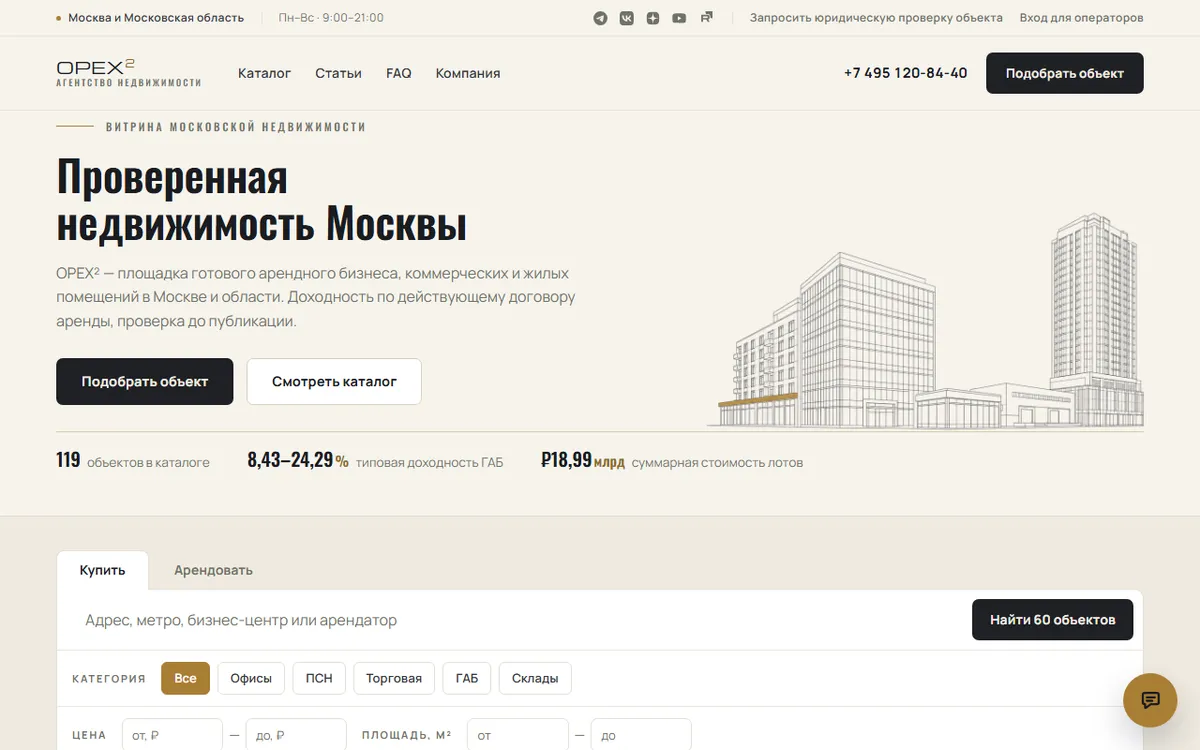Click Подобрать объект in the header
This screenshot has height=750, width=1200.
1064,73
